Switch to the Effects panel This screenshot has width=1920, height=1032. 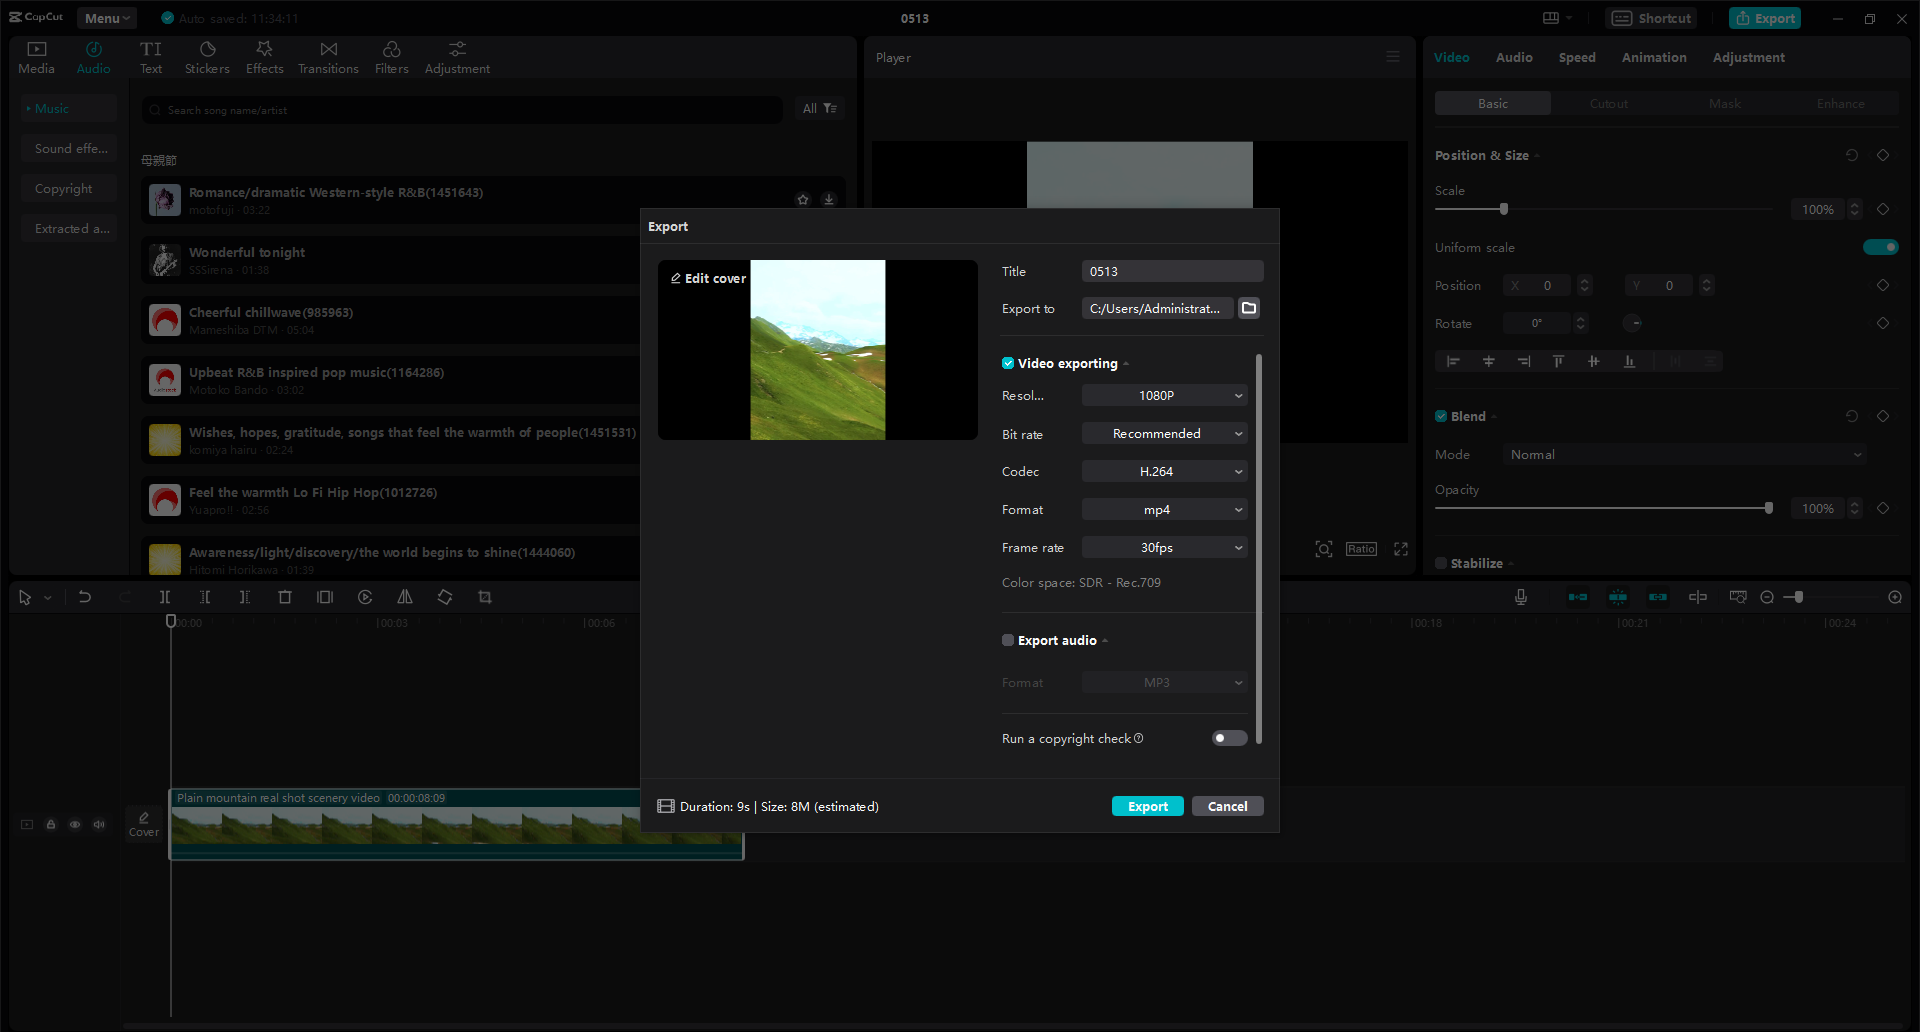(x=264, y=56)
